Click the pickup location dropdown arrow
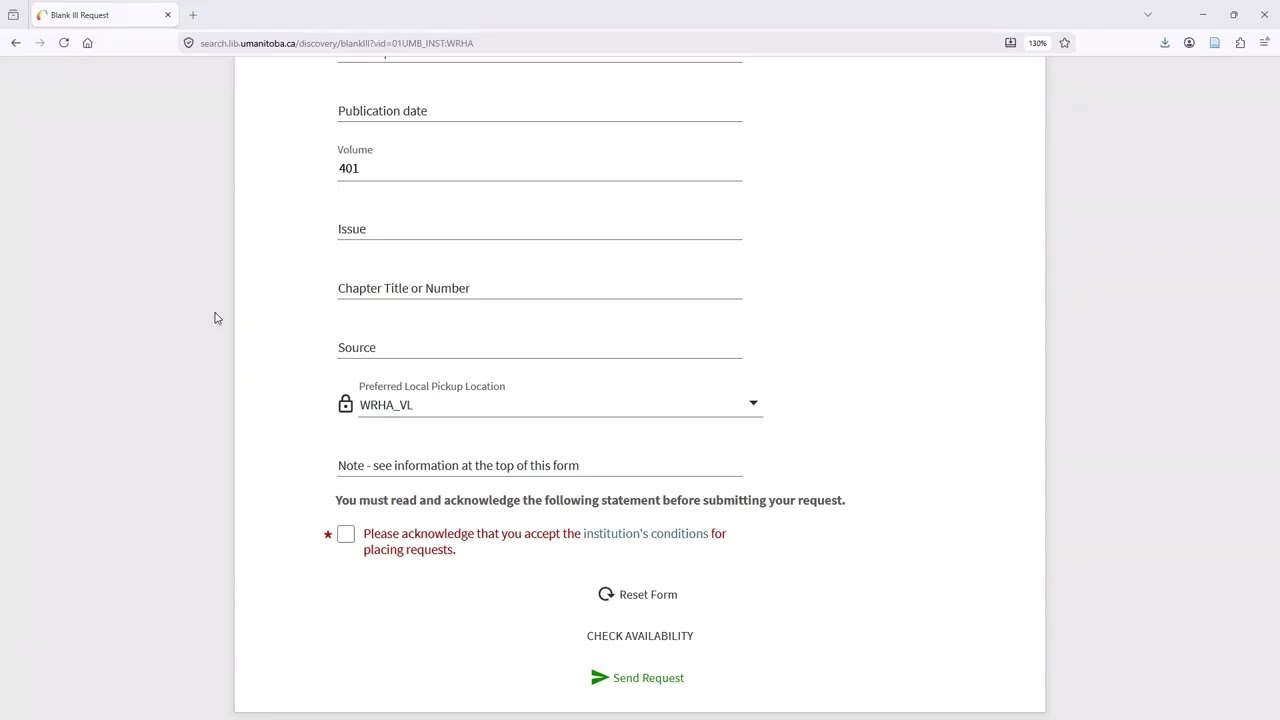Viewport: 1280px width, 720px height. pyautogui.click(x=753, y=404)
